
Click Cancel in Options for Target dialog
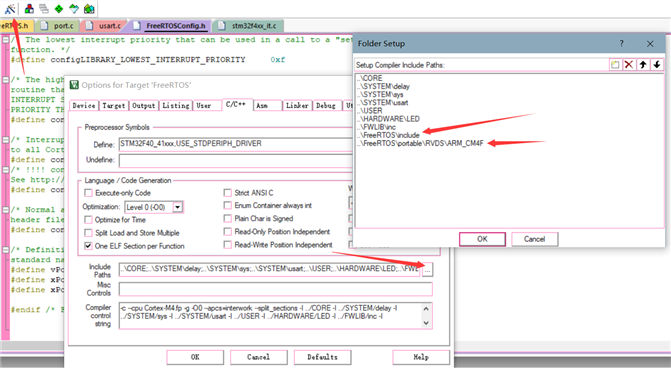pyautogui.click(x=258, y=357)
